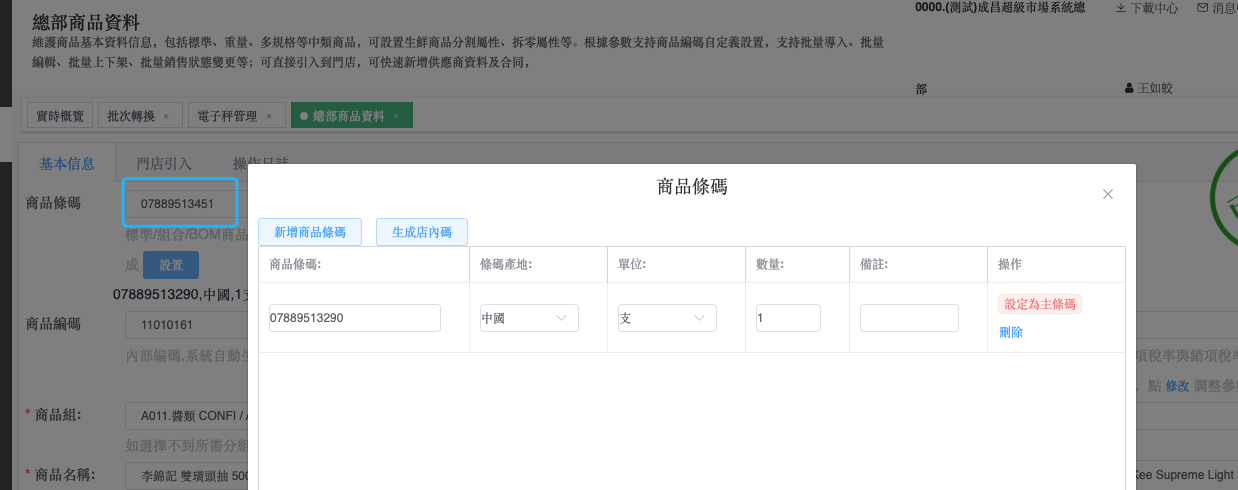This screenshot has height=490, width=1238.
Task: Open the 條碼產地 dropdown showing 中國
Action: tap(529, 318)
